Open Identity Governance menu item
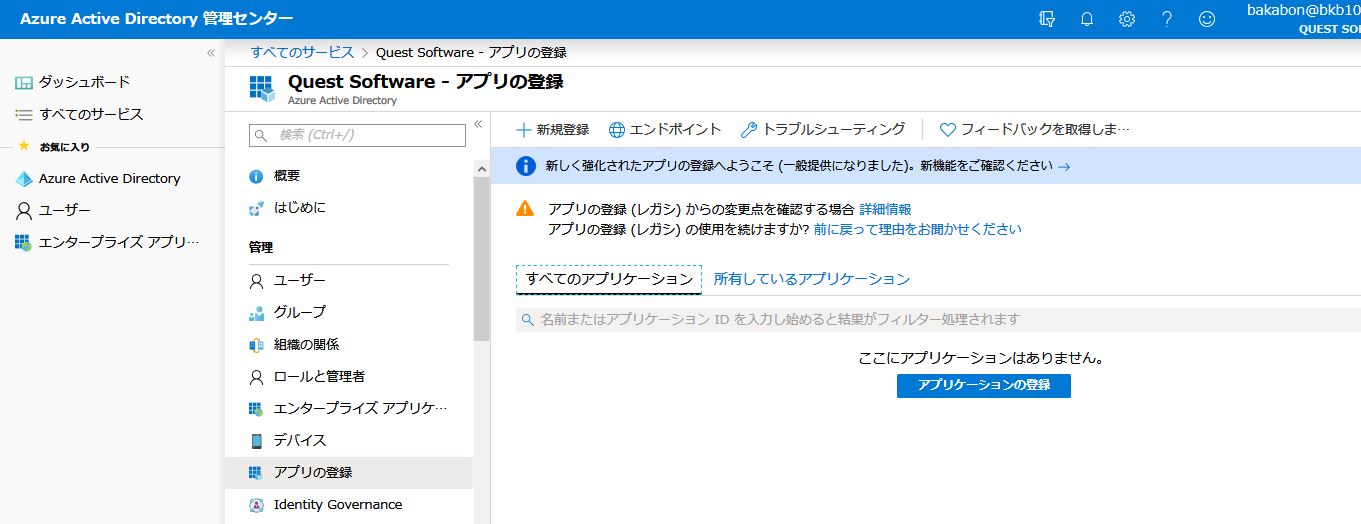The width and height of the screenshot is (1361, 524). (x=349, y=504)
